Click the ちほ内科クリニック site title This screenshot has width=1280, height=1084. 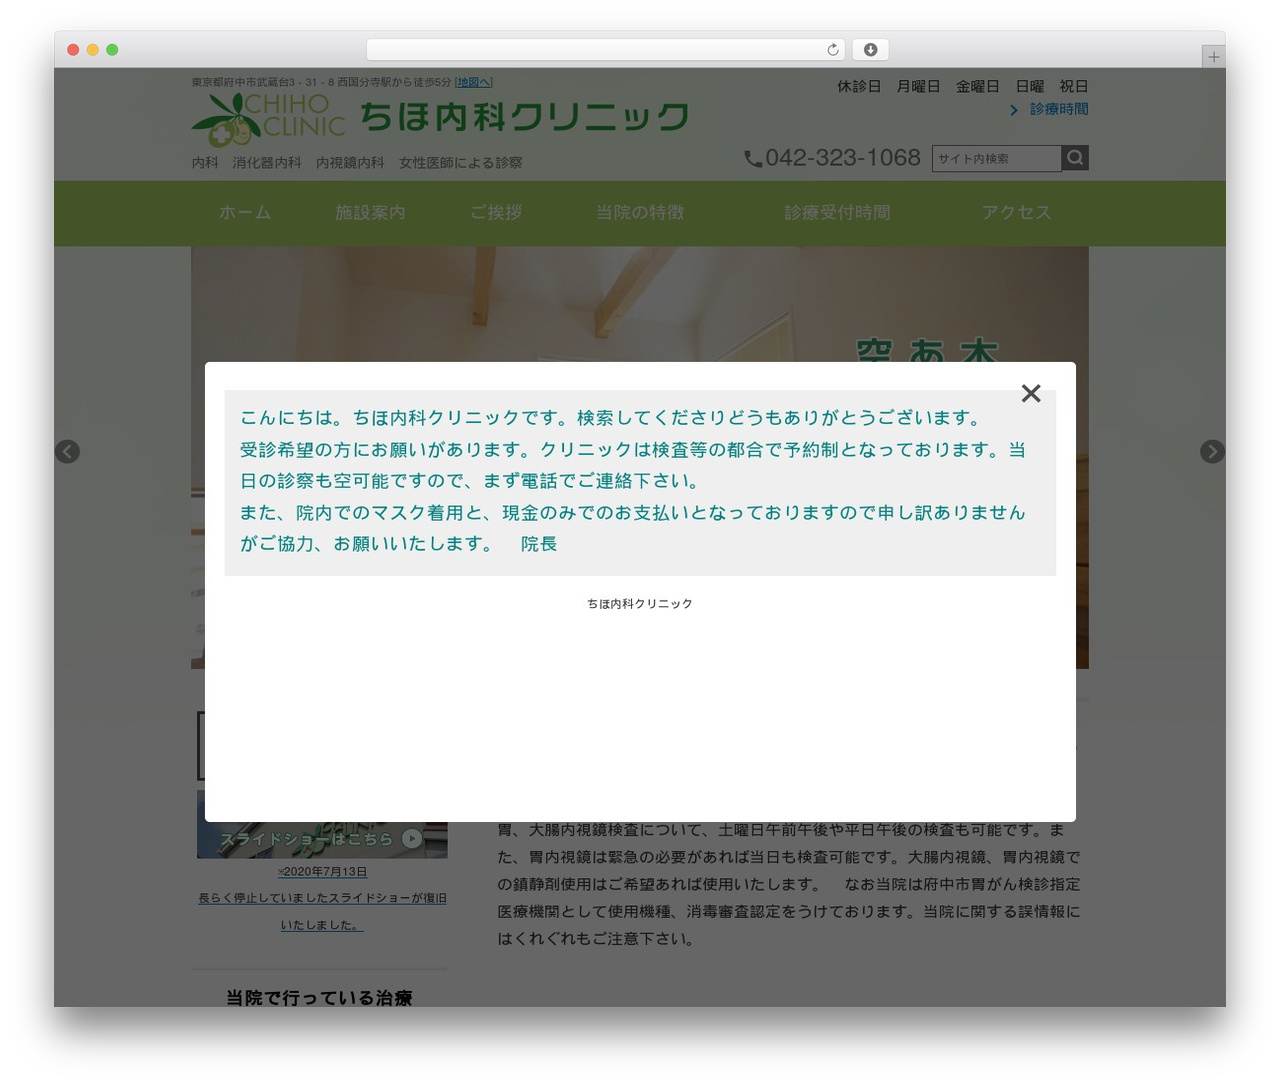tap(525, 117)
